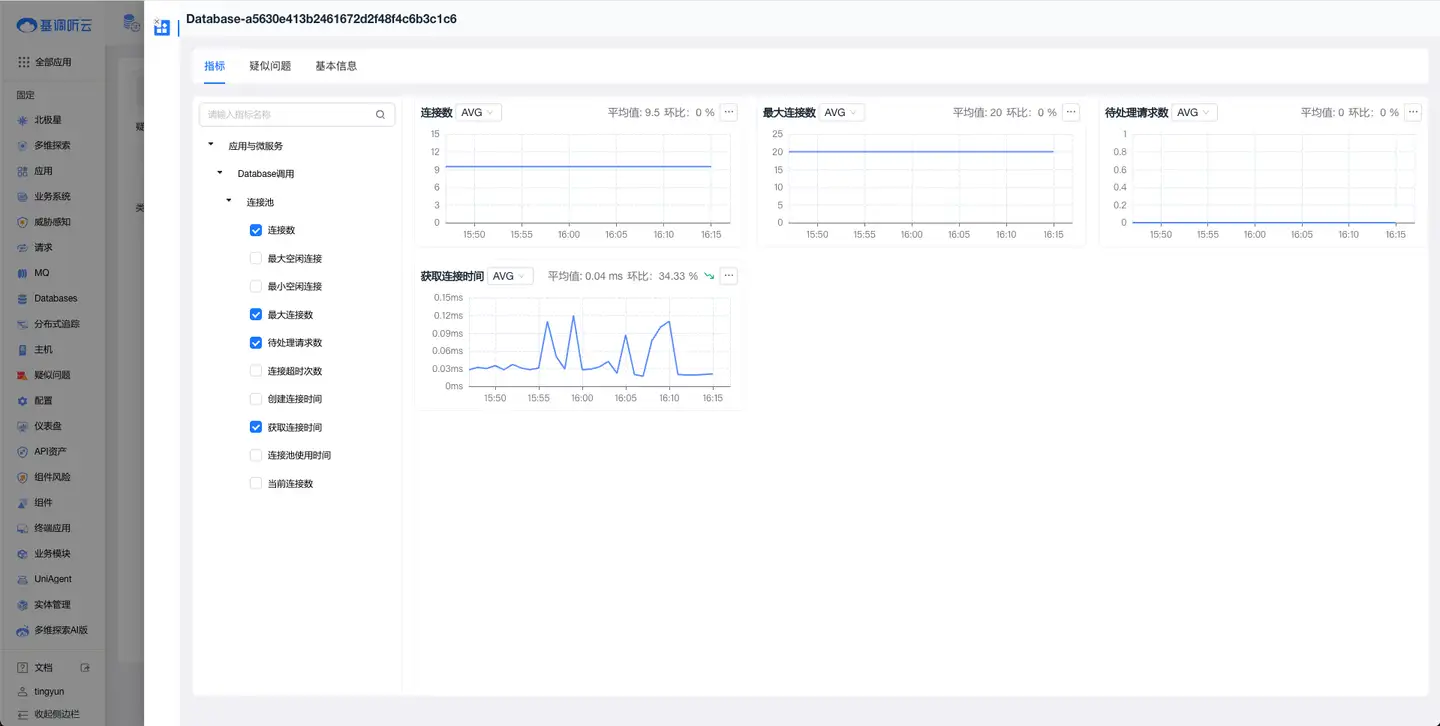Viewport: 1440px width, 726px height.
Task: Open the AVG dropdown on 获取连接时间 chart
Action: coord(511,276)
